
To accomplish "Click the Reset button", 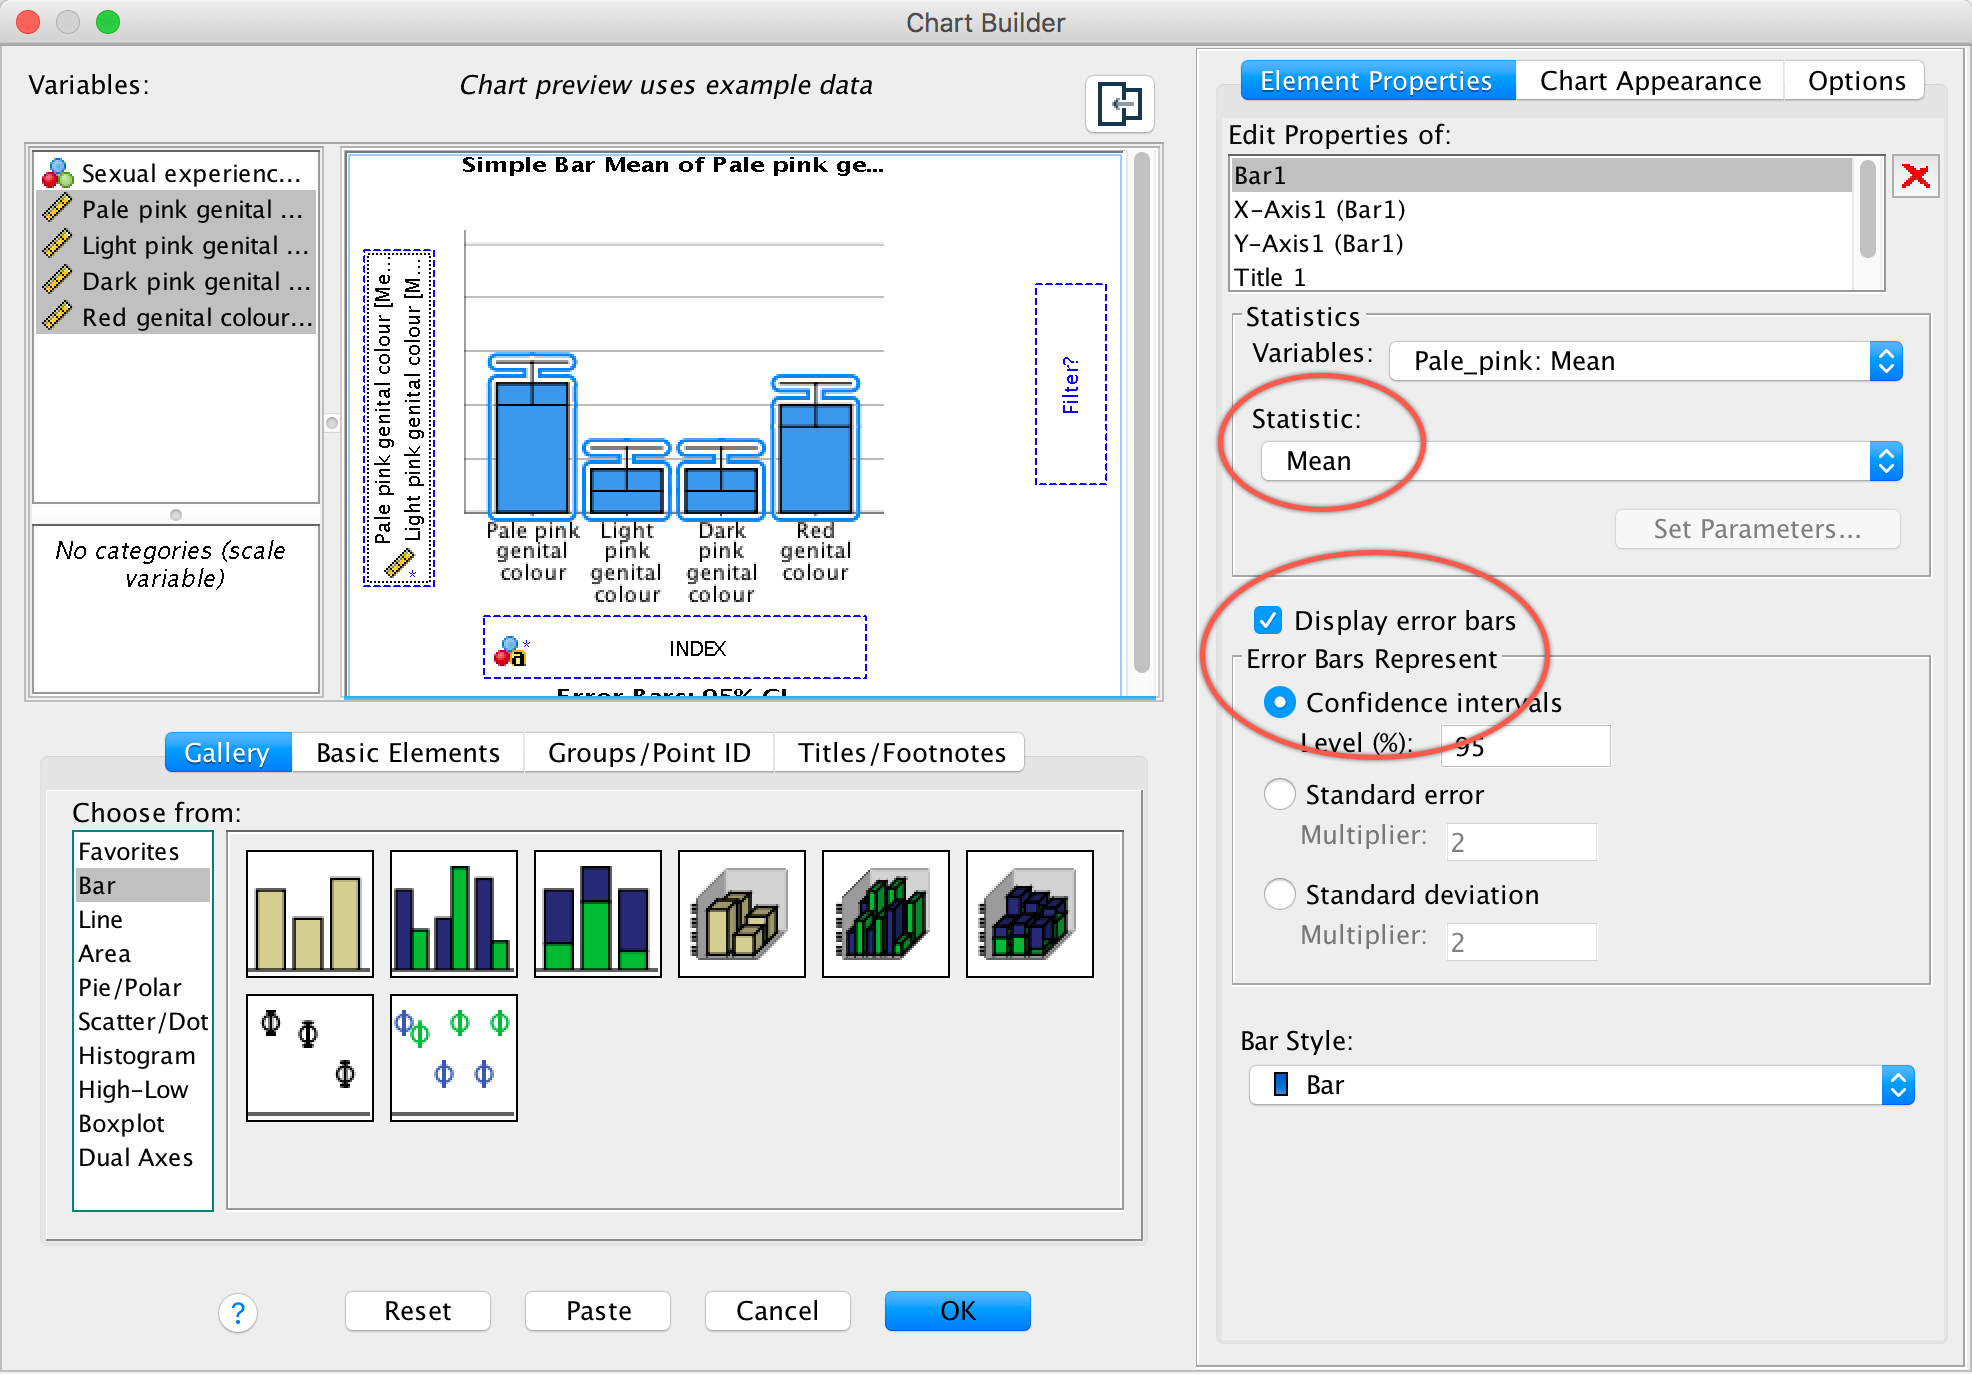I will (x=417, y=1311).
